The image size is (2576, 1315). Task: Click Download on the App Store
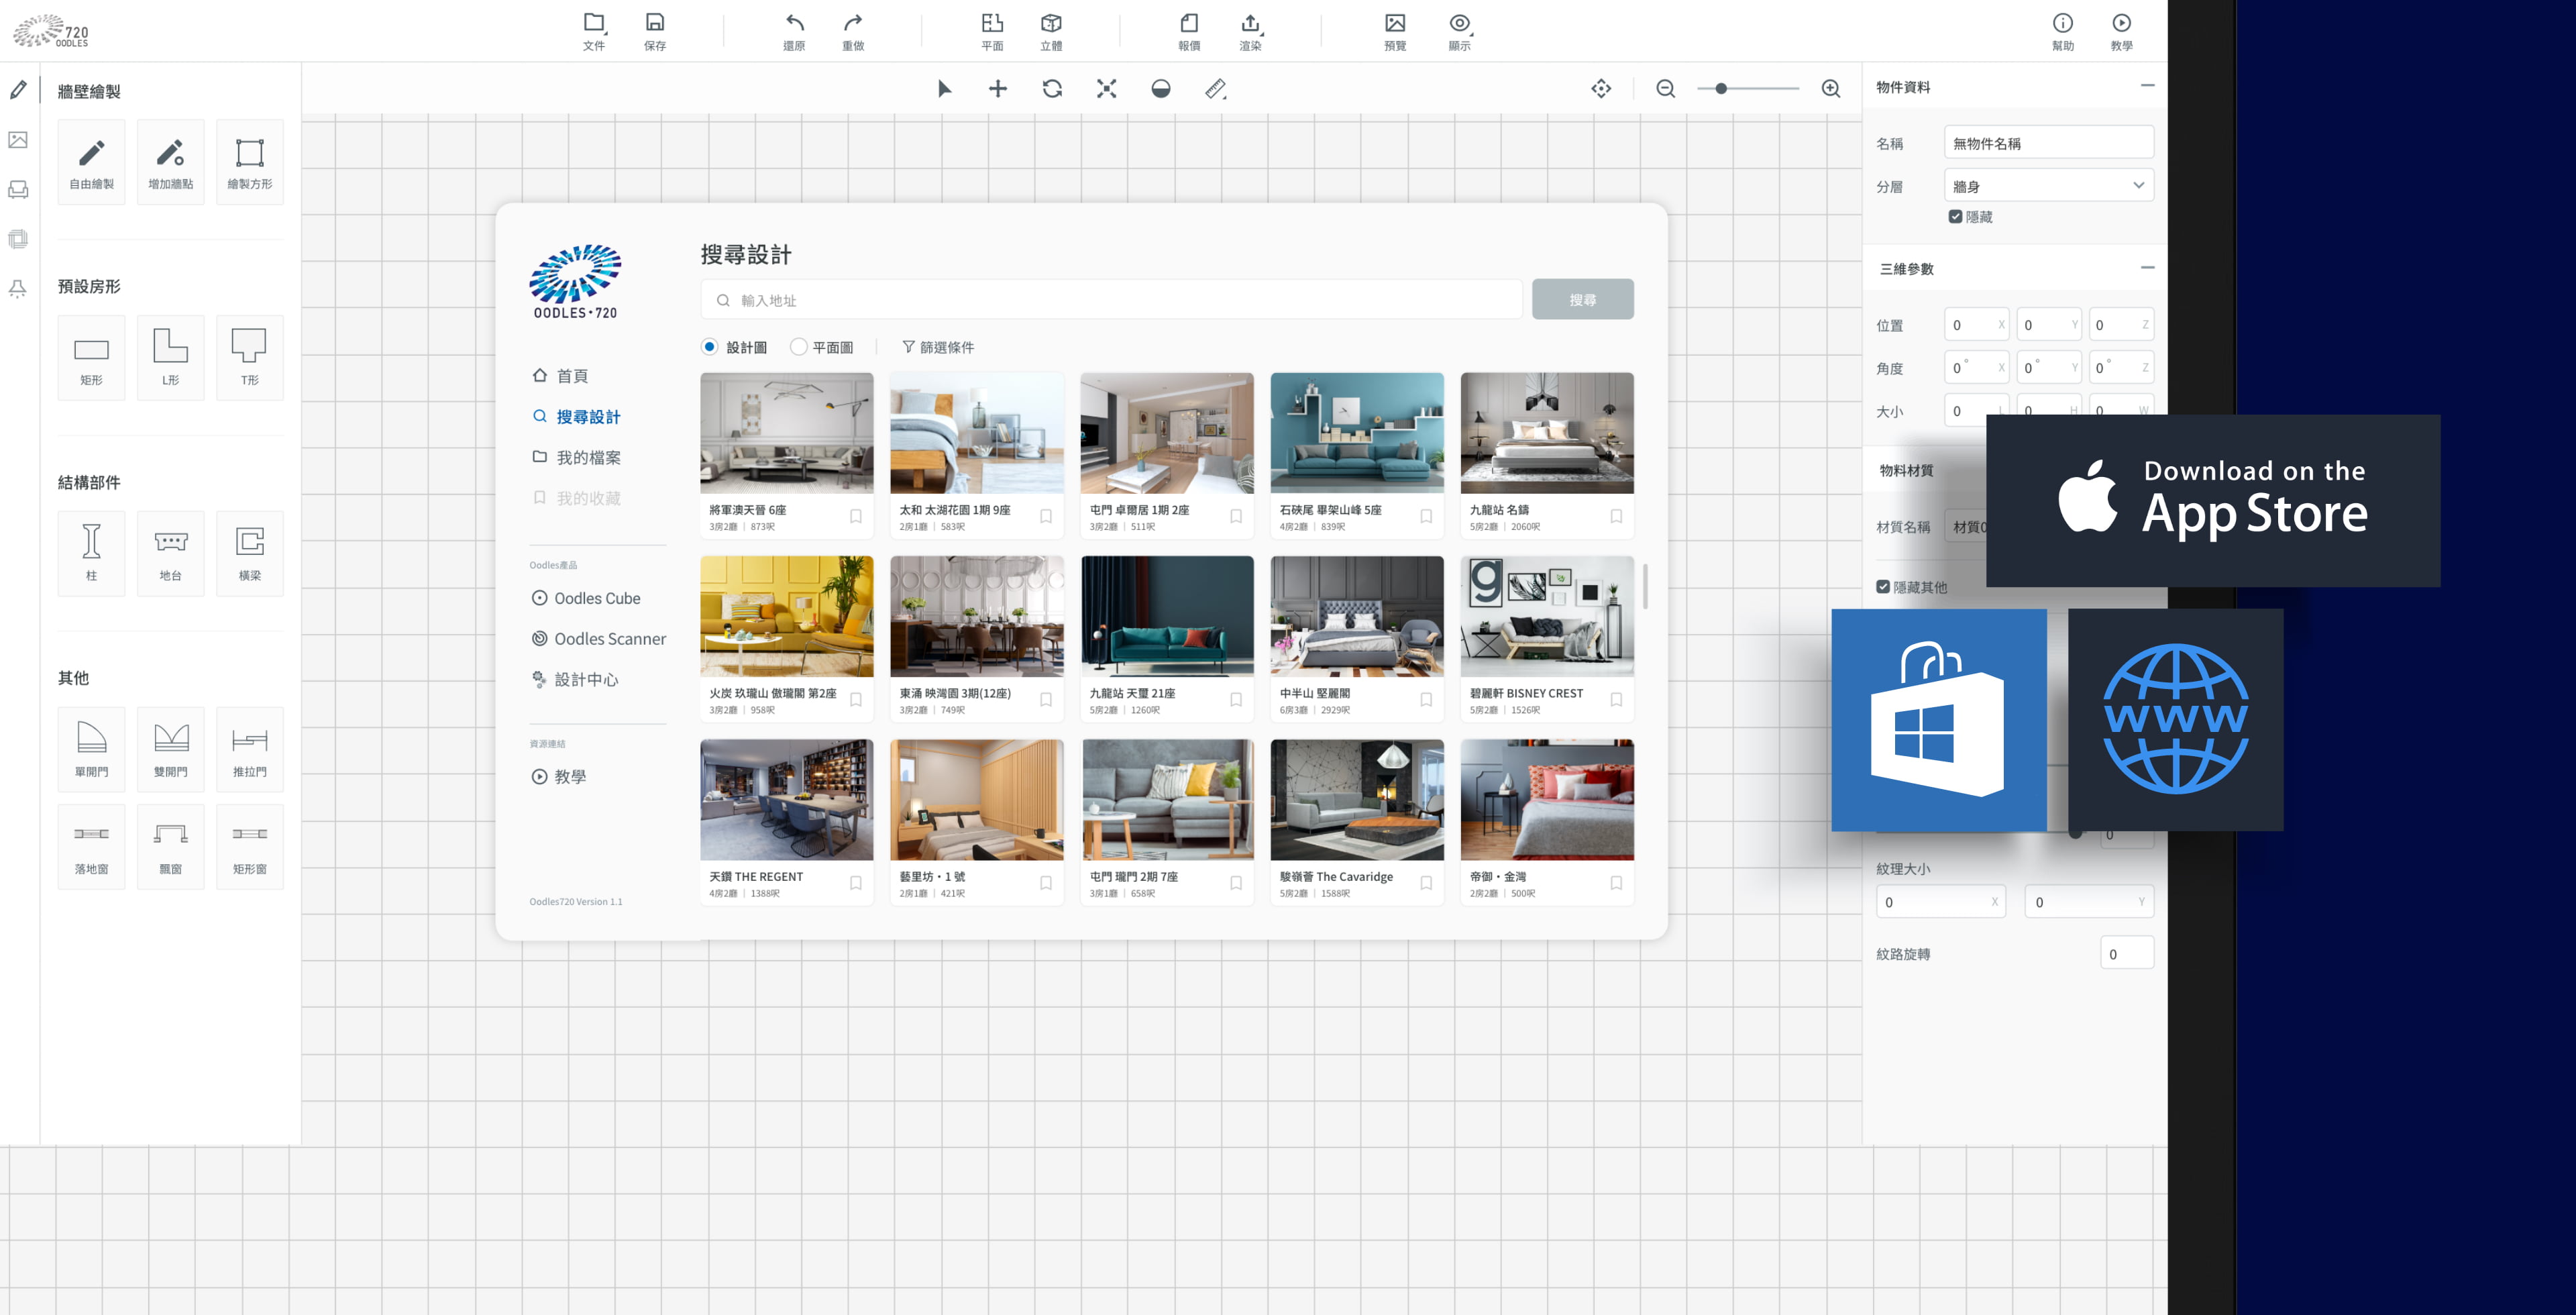coord(2213,501)
